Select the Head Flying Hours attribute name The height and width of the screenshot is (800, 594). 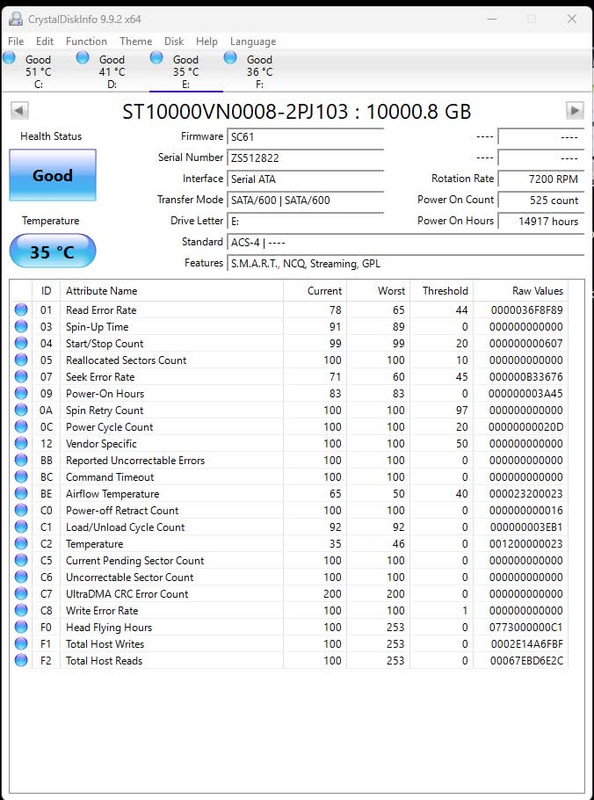point(109,628)
